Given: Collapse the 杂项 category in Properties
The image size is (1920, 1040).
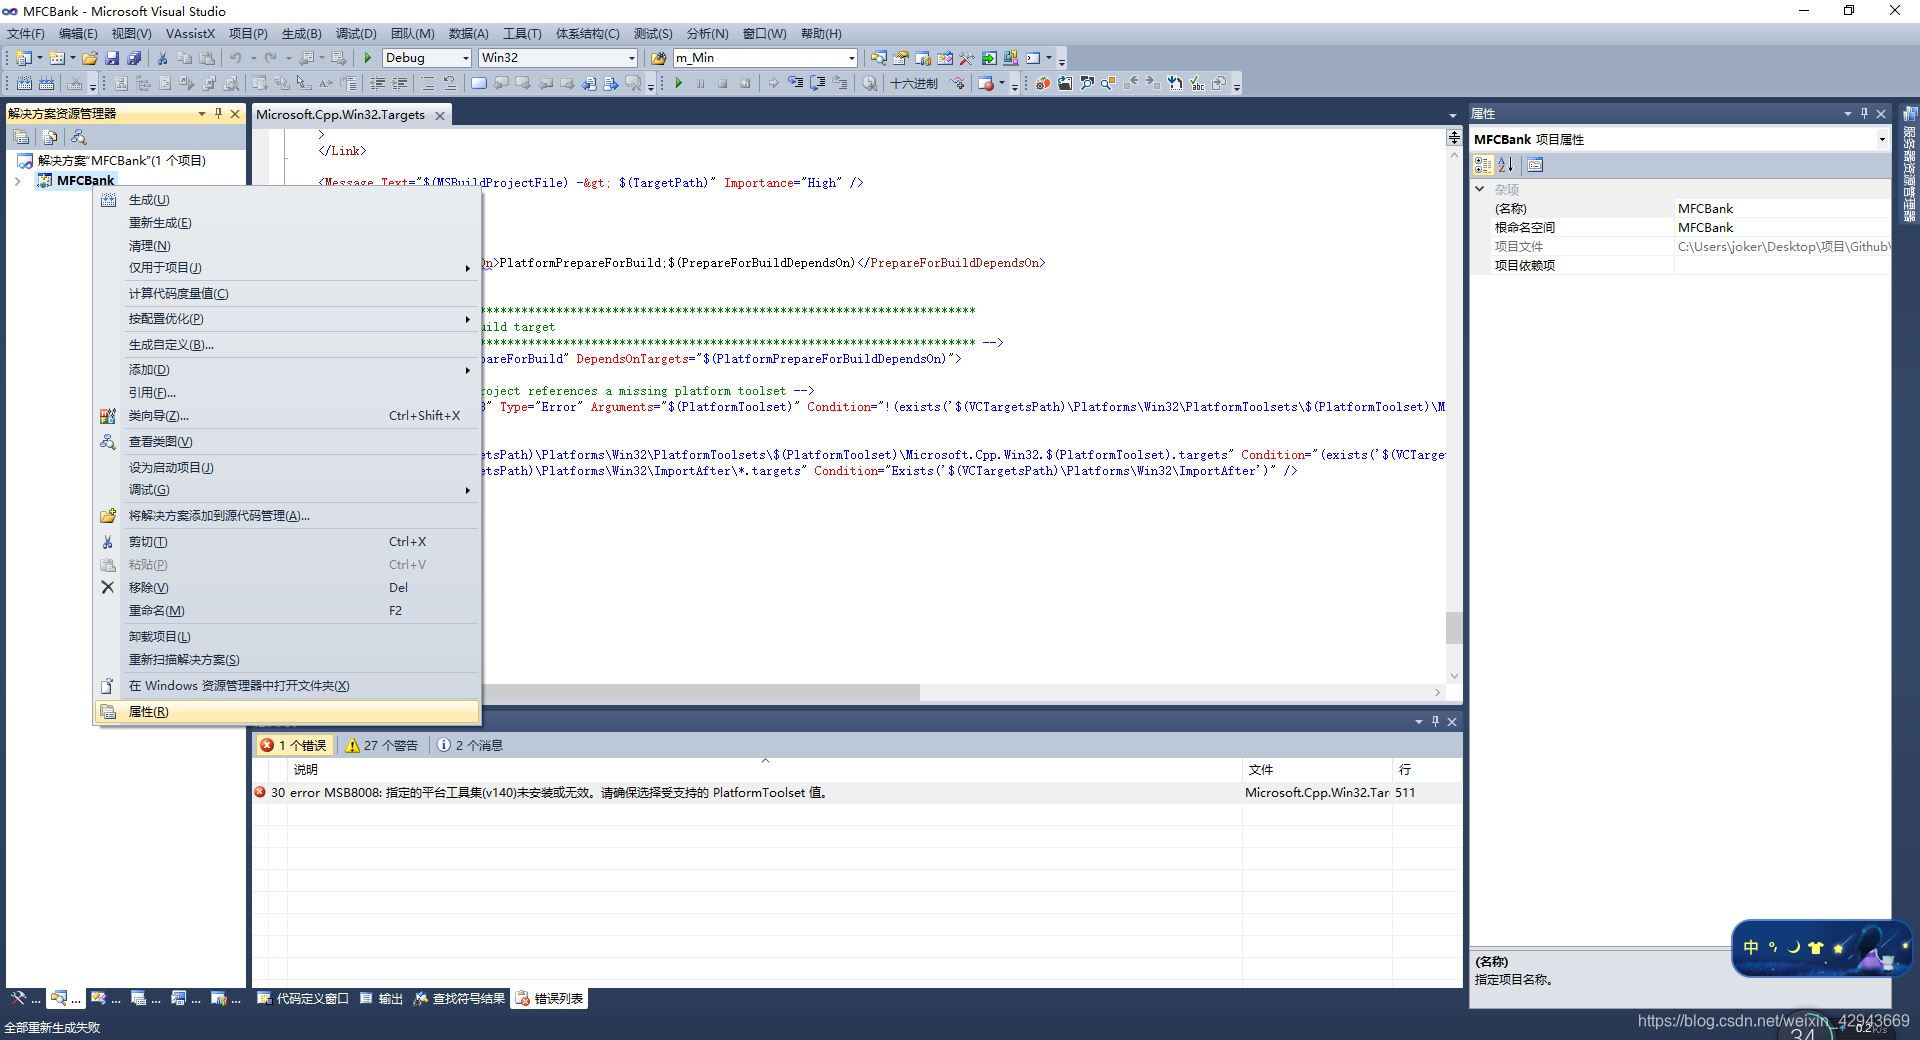Looking at the screenshot, I should pos(1480,189).
